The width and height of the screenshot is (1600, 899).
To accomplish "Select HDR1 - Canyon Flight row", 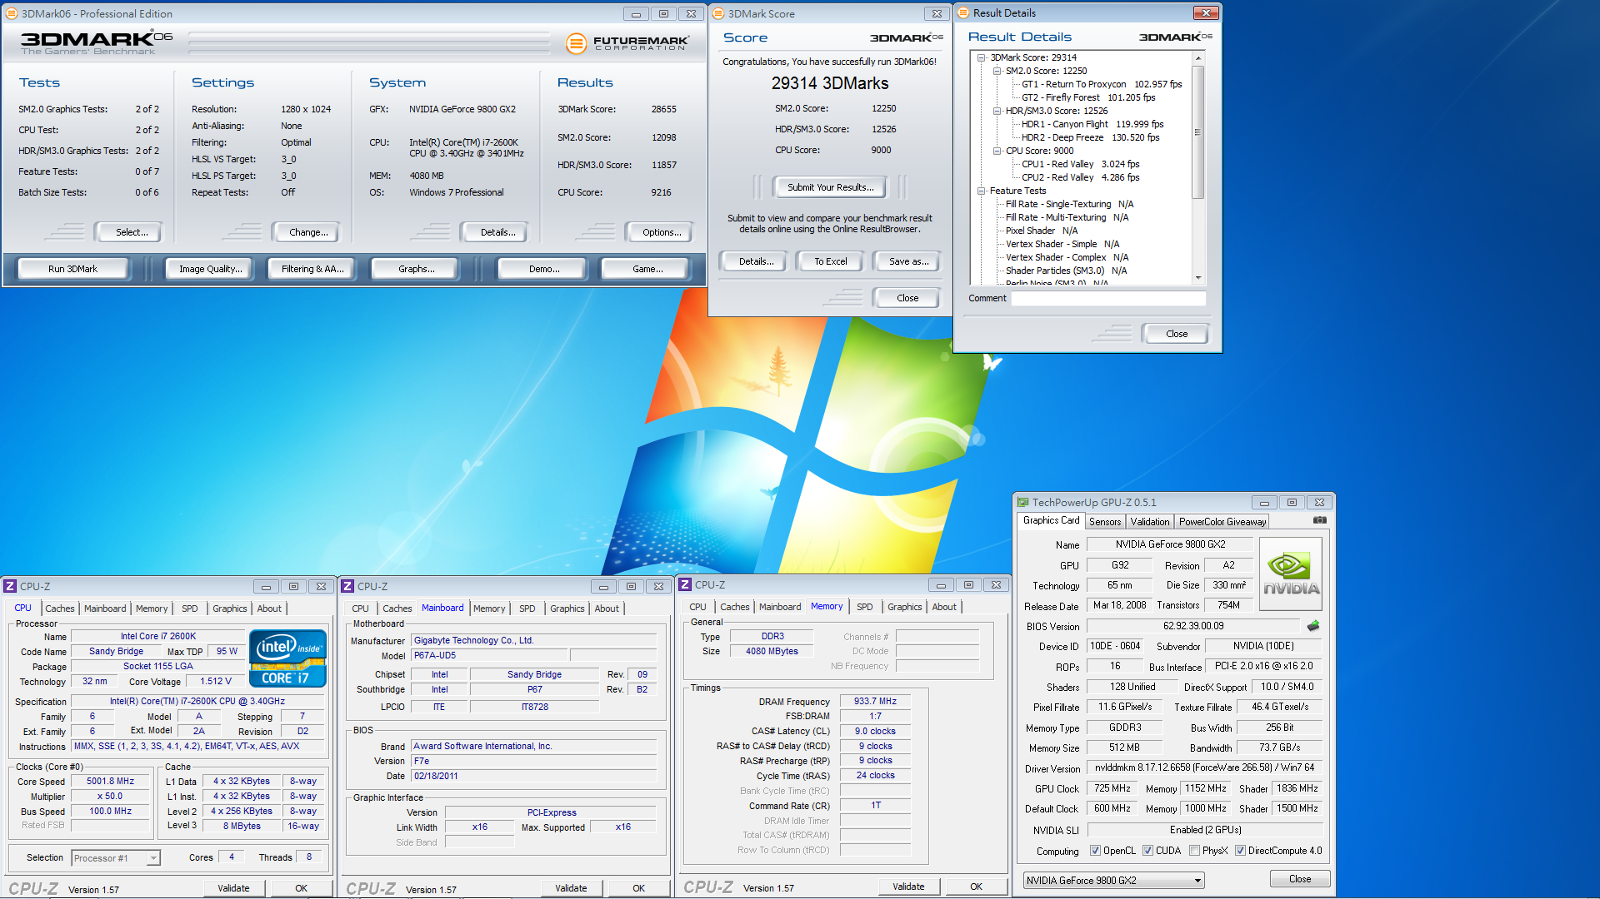I will pyautogui.click(x=1092, y=124).
